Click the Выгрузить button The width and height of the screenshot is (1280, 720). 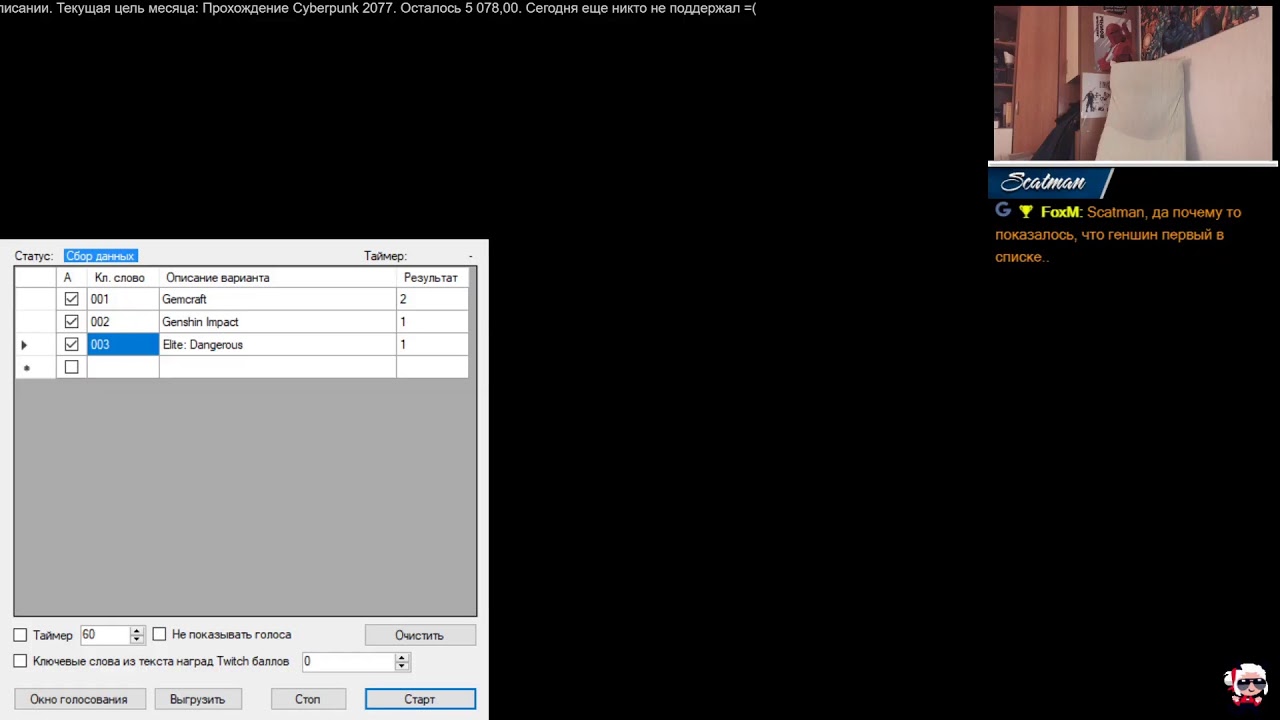(x=197, y=699)
